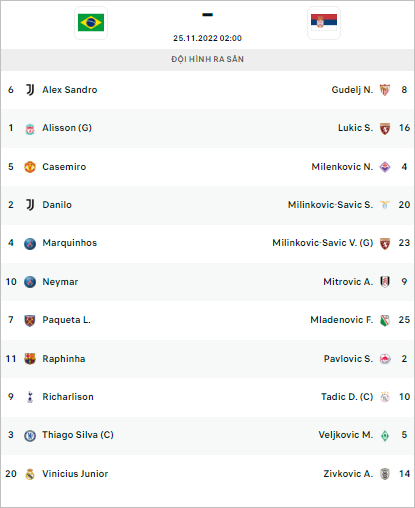Viewport: 415px width, 508px height.
Task: Open Milinkovic-Savic S. player link
Action: click(330, 205)
